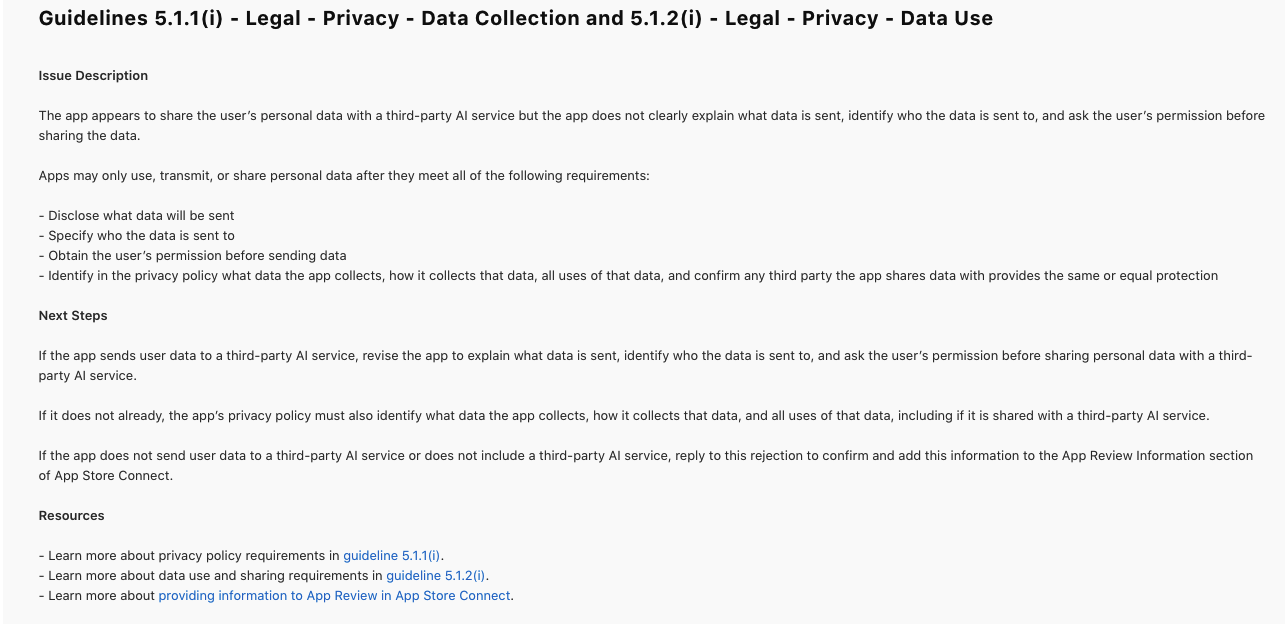Click paragraph starting "If the app sends user data"
The image size is (1285, 624).
tap(646, 365)
